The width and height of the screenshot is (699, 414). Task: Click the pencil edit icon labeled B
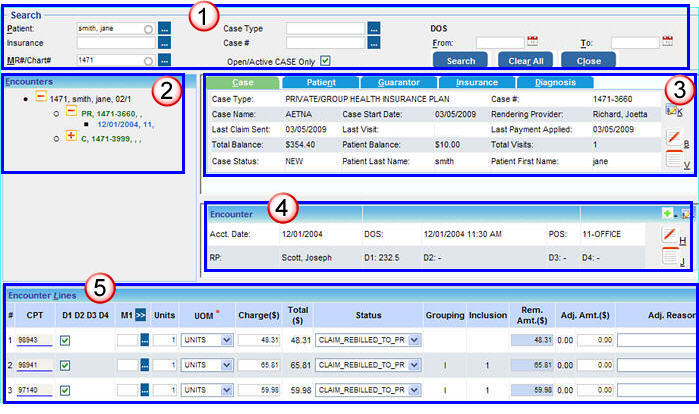[x=673, y=137]
